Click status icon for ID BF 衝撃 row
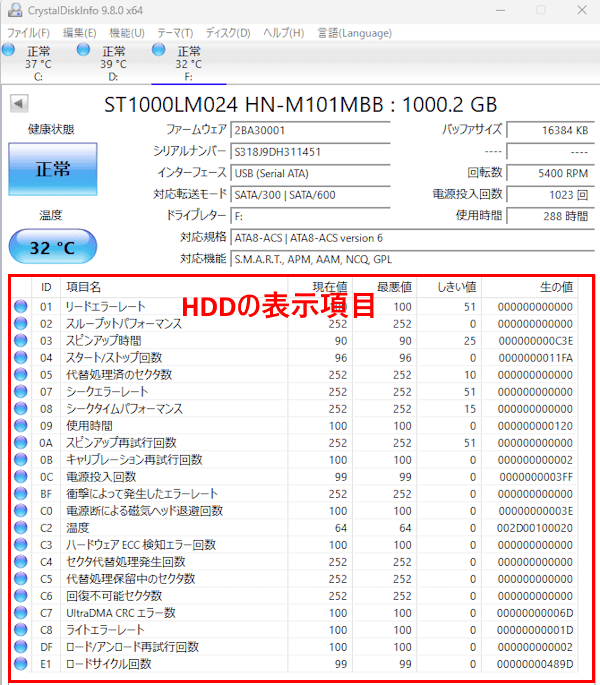600x685 pixels. tap(21, 494)
